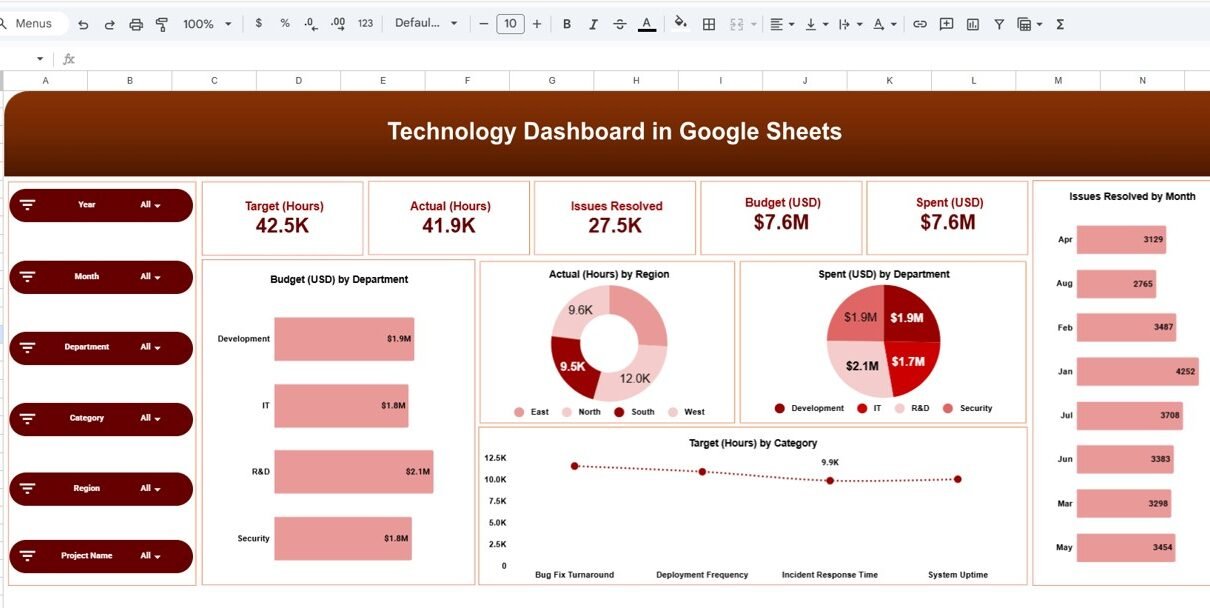Toggle italic formatting
Screen dimensions: 1210x608
(593, 24)
